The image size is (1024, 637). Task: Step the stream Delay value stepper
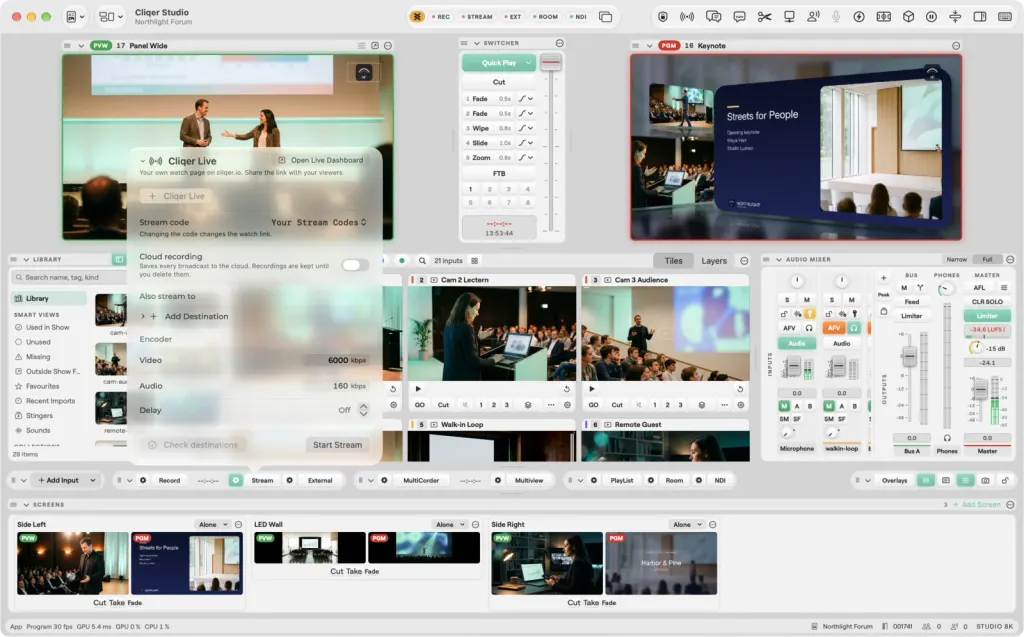click(364, 410)
